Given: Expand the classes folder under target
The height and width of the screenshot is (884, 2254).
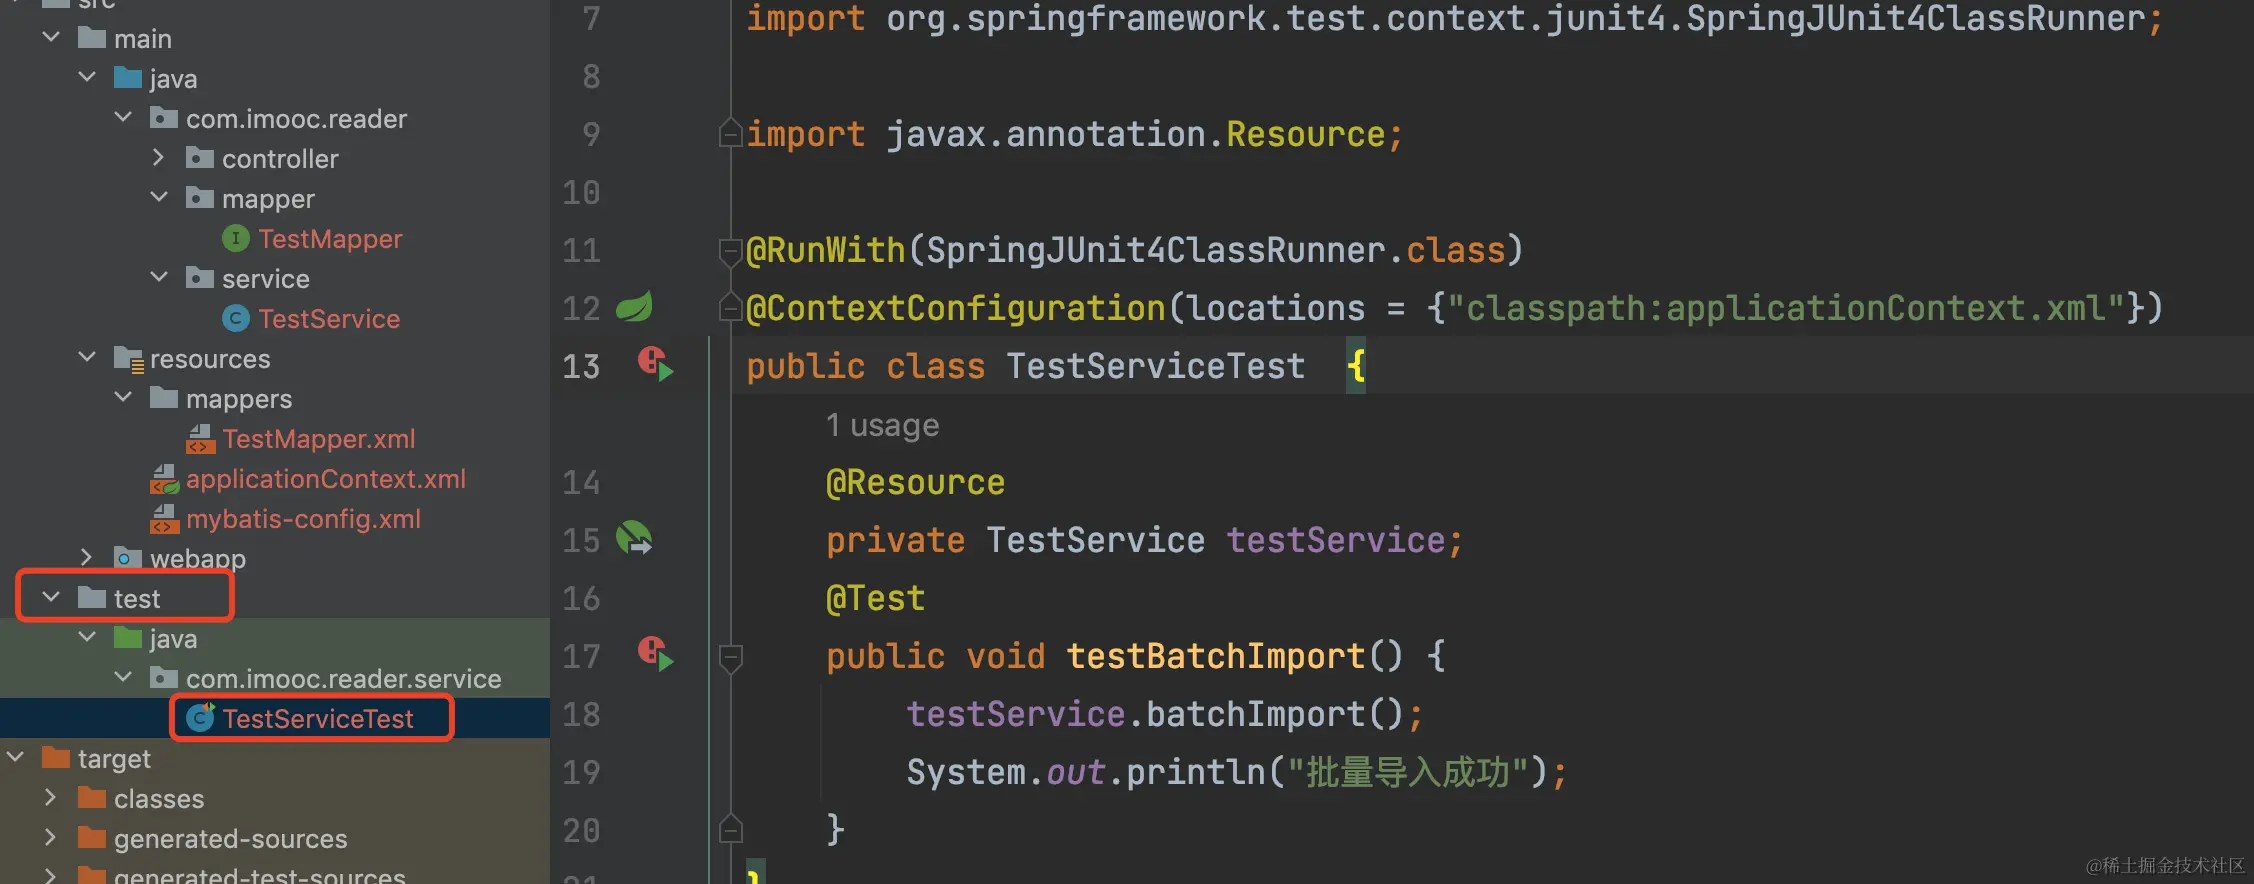Looking at the screenshot, I should 51,798.
